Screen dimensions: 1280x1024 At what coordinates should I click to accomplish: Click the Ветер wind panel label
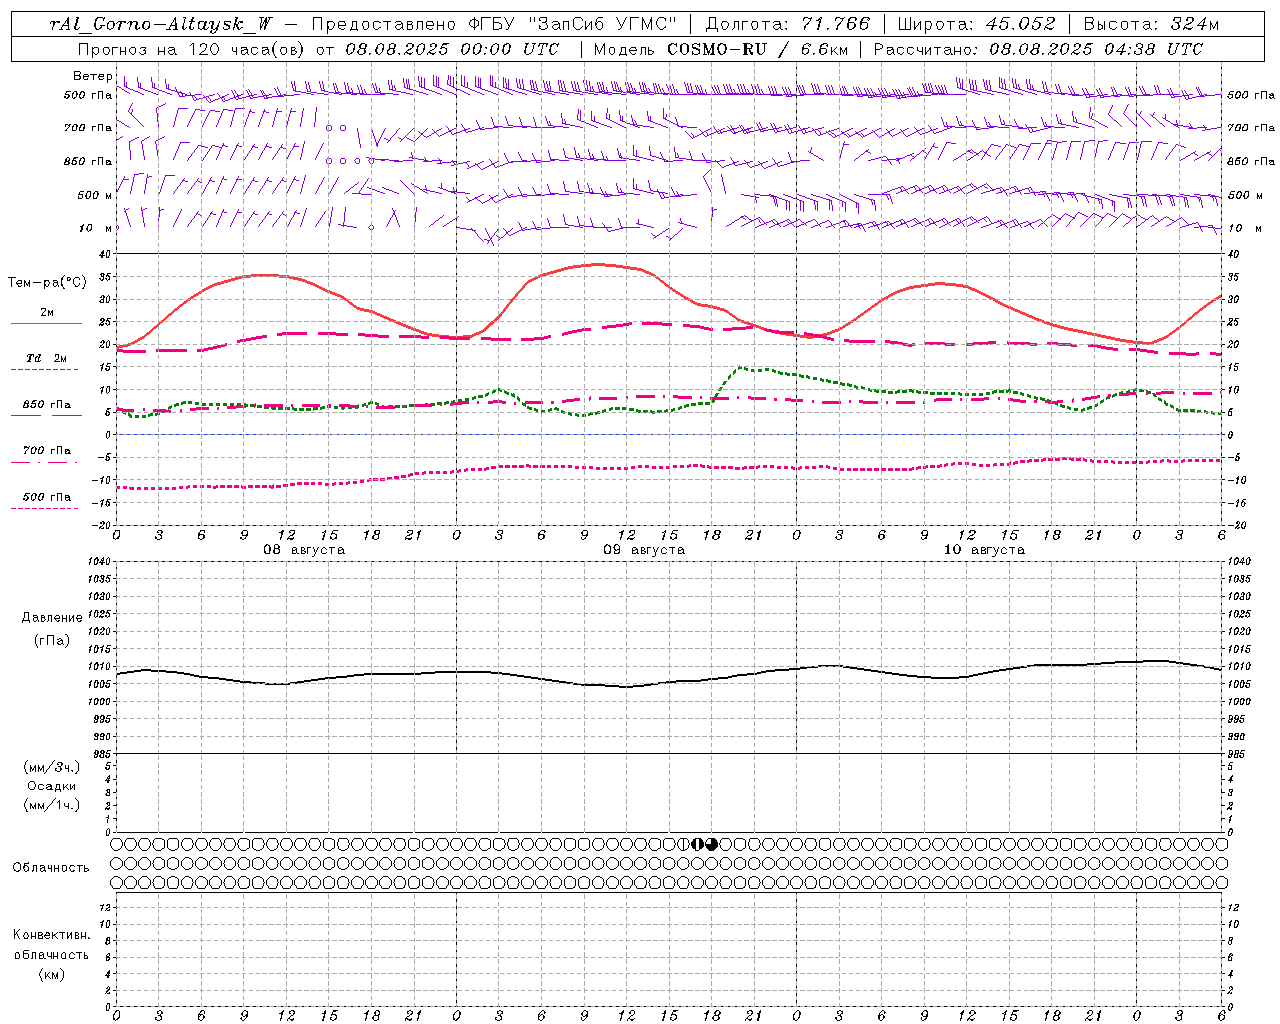(92, 76)
